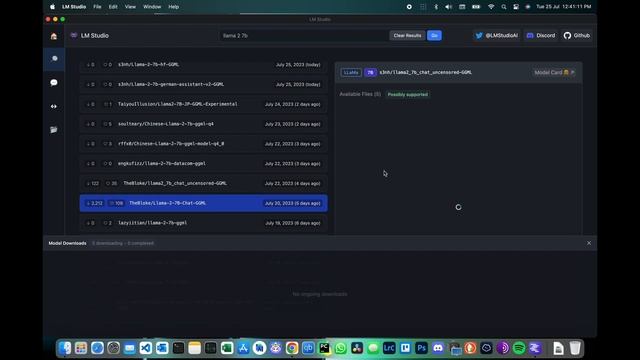
Task: Open Spotlight search in menu bar
Action: click(x=504, y=7)
